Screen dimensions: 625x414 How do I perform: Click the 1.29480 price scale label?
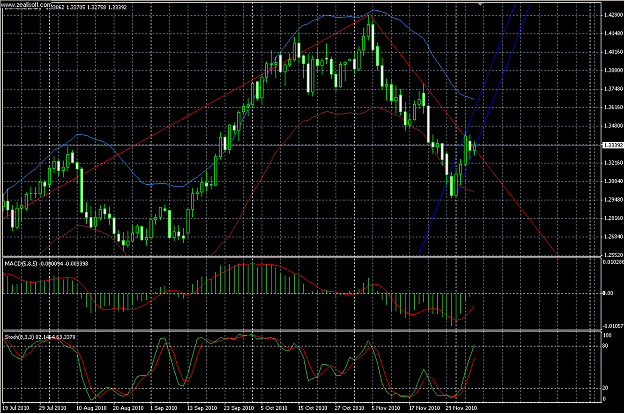613,200
